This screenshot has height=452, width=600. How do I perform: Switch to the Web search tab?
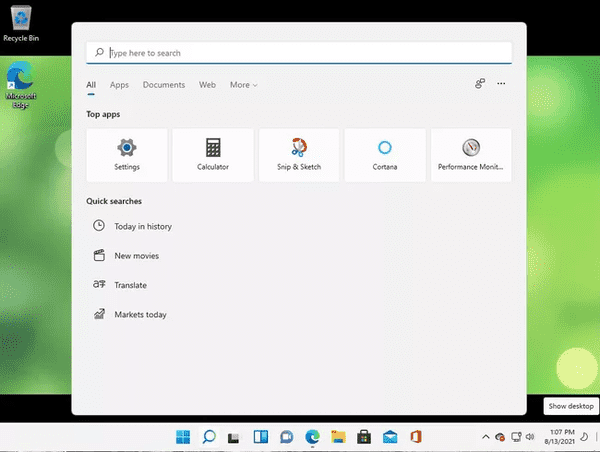click(207, 85)
